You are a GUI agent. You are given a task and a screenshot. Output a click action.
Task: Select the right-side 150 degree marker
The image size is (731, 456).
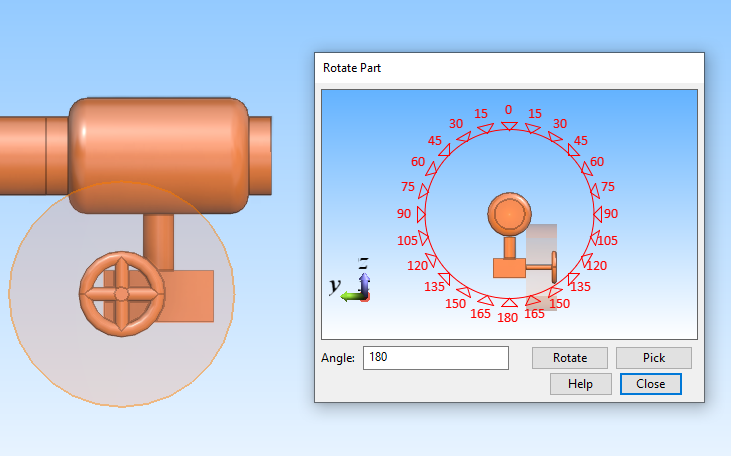coord(553,291)
